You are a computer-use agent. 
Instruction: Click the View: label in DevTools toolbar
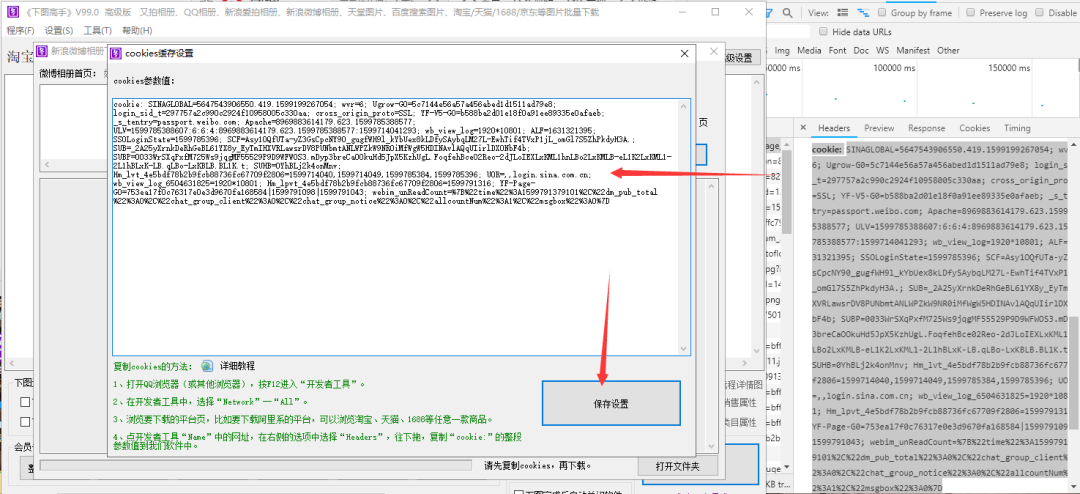(x=818, y=12)
